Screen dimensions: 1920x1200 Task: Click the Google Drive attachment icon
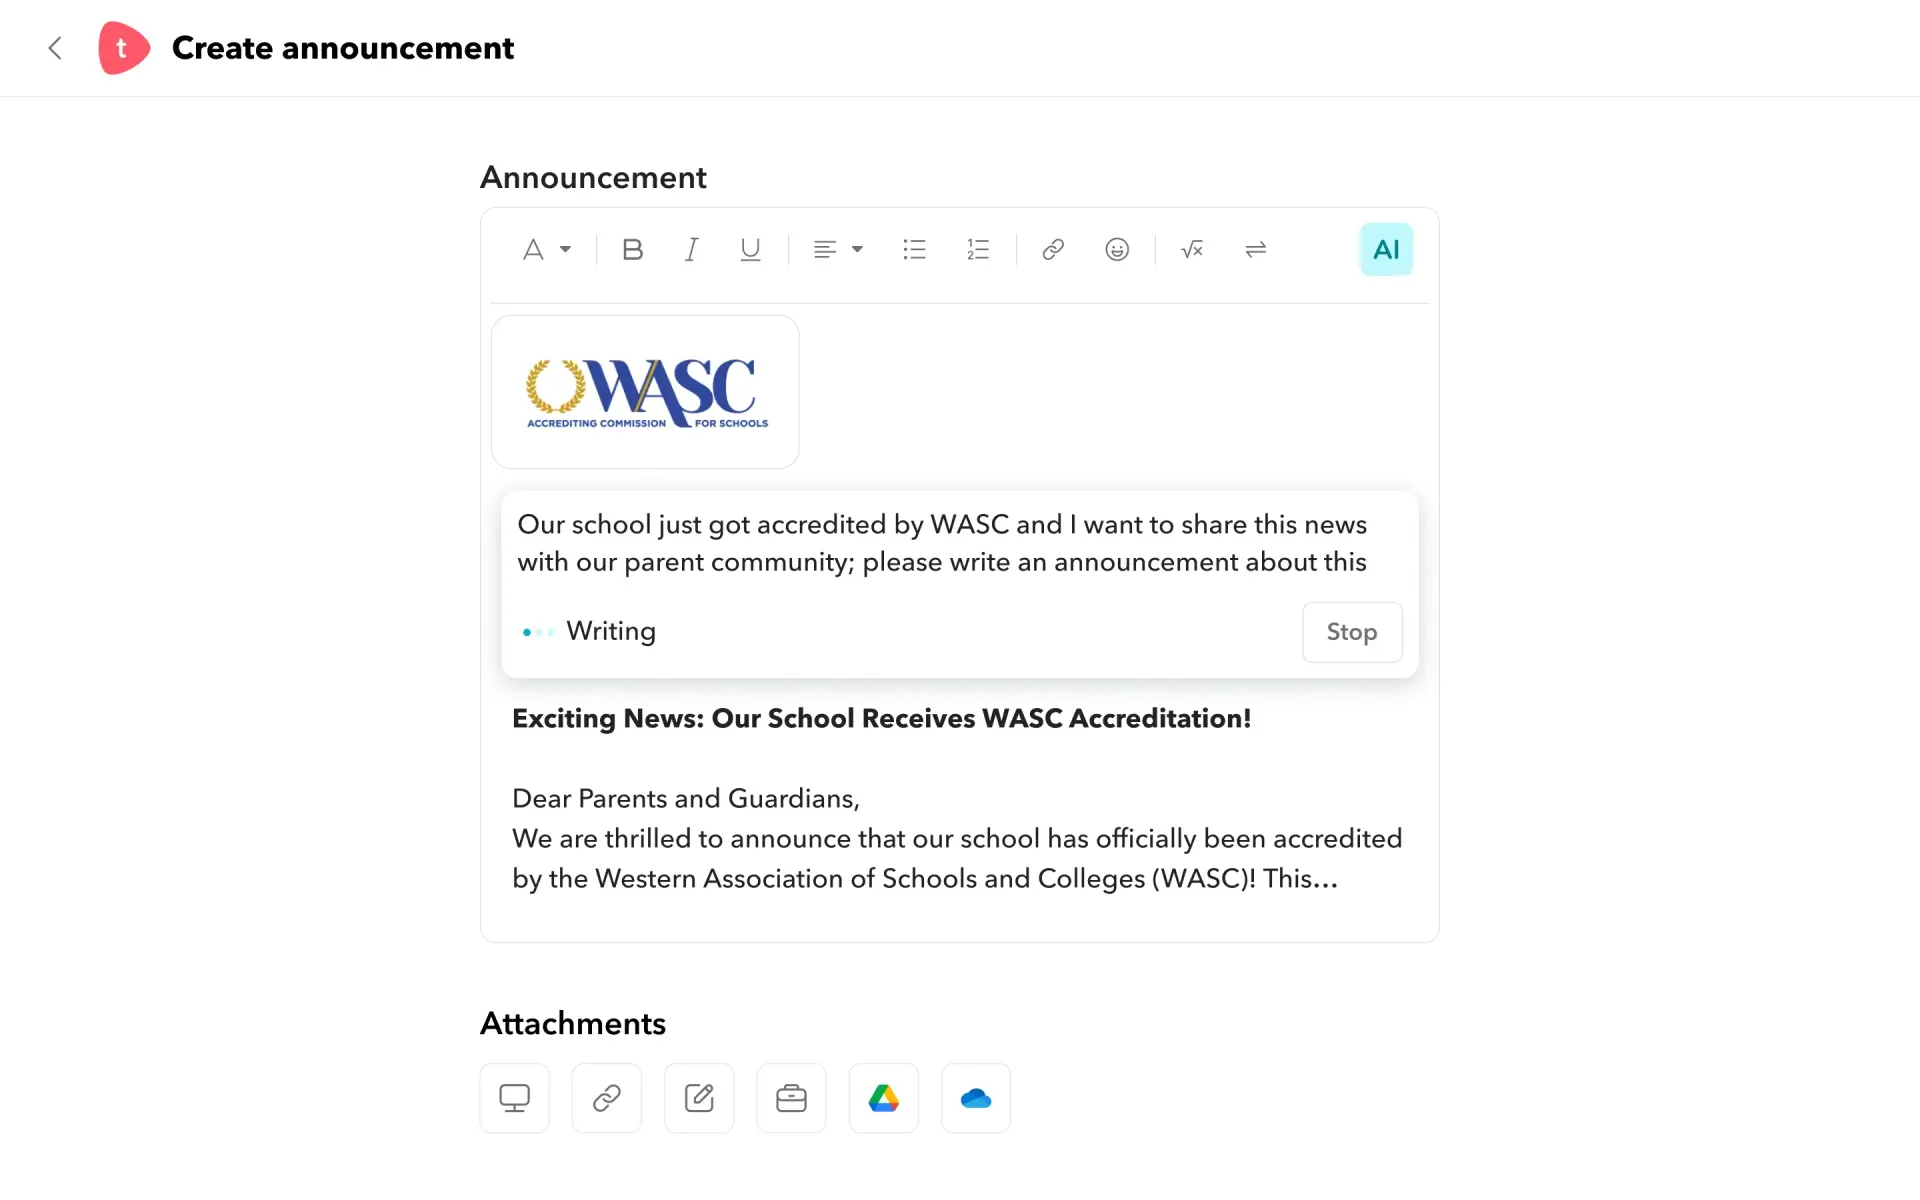[x=883, y=1098]
